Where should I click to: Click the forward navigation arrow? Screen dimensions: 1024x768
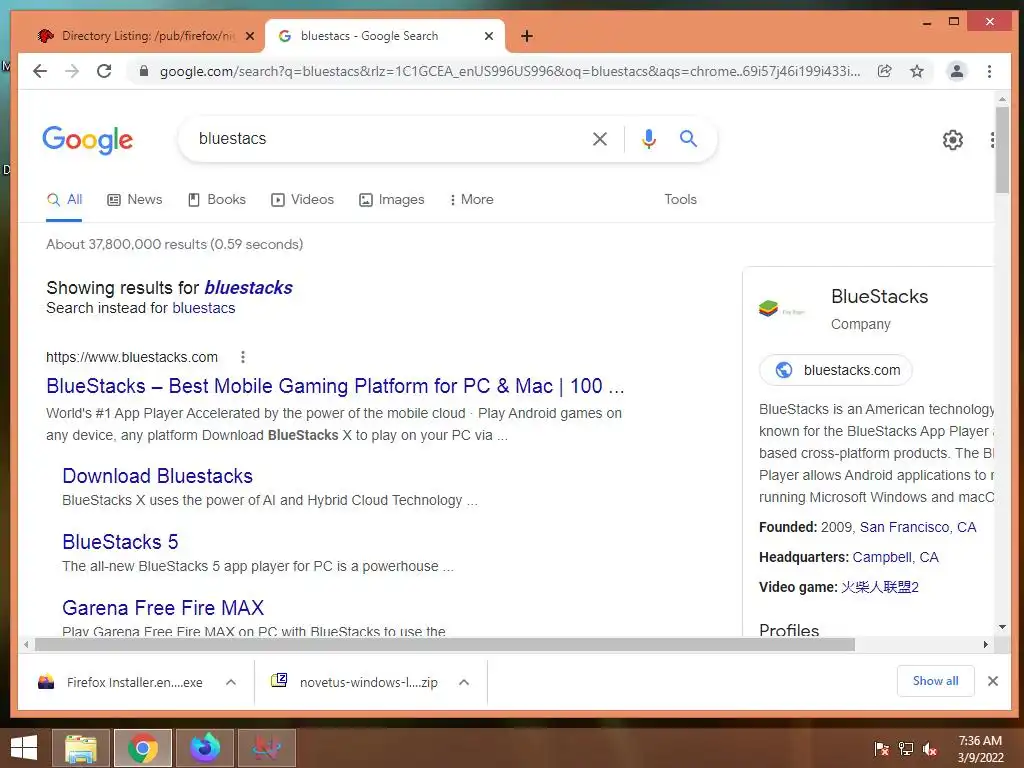point(72,71)
